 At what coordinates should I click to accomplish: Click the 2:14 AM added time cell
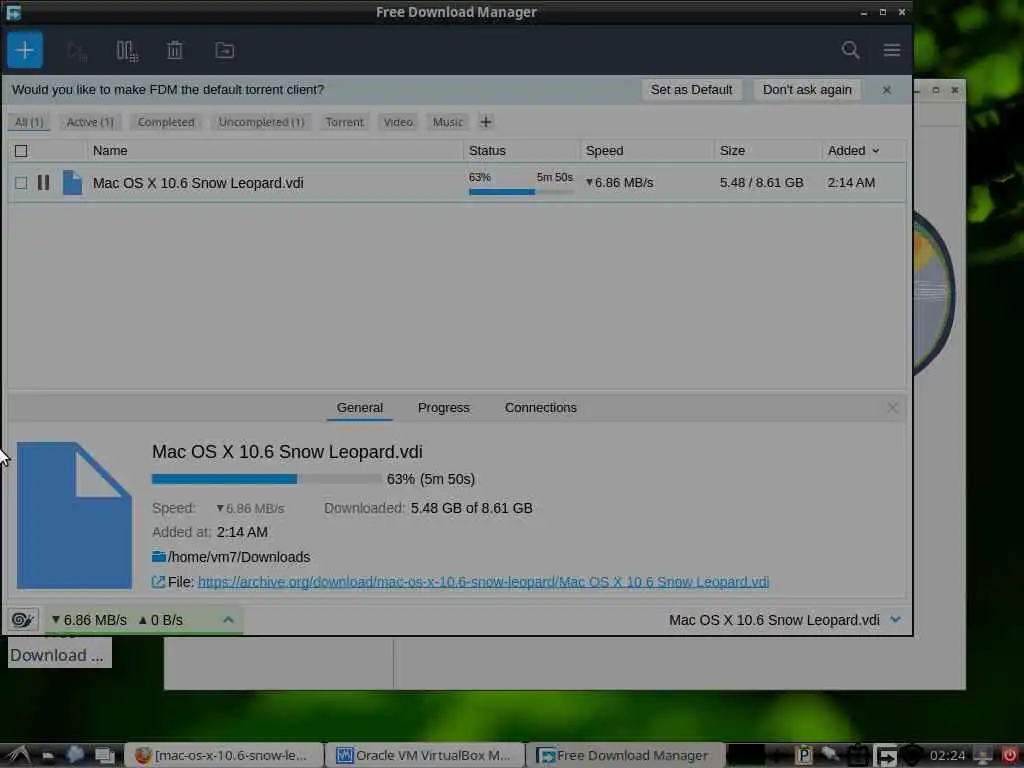pos(851,183)
